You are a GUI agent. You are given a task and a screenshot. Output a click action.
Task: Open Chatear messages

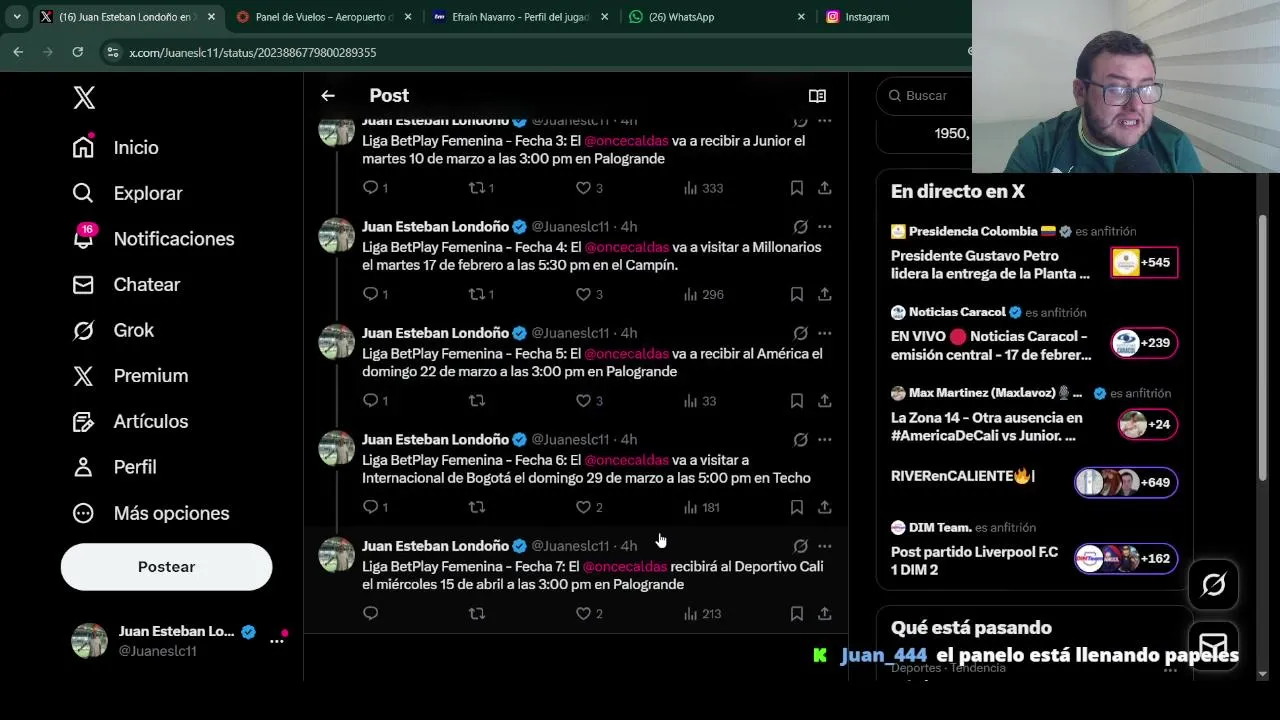coord(126,284)
